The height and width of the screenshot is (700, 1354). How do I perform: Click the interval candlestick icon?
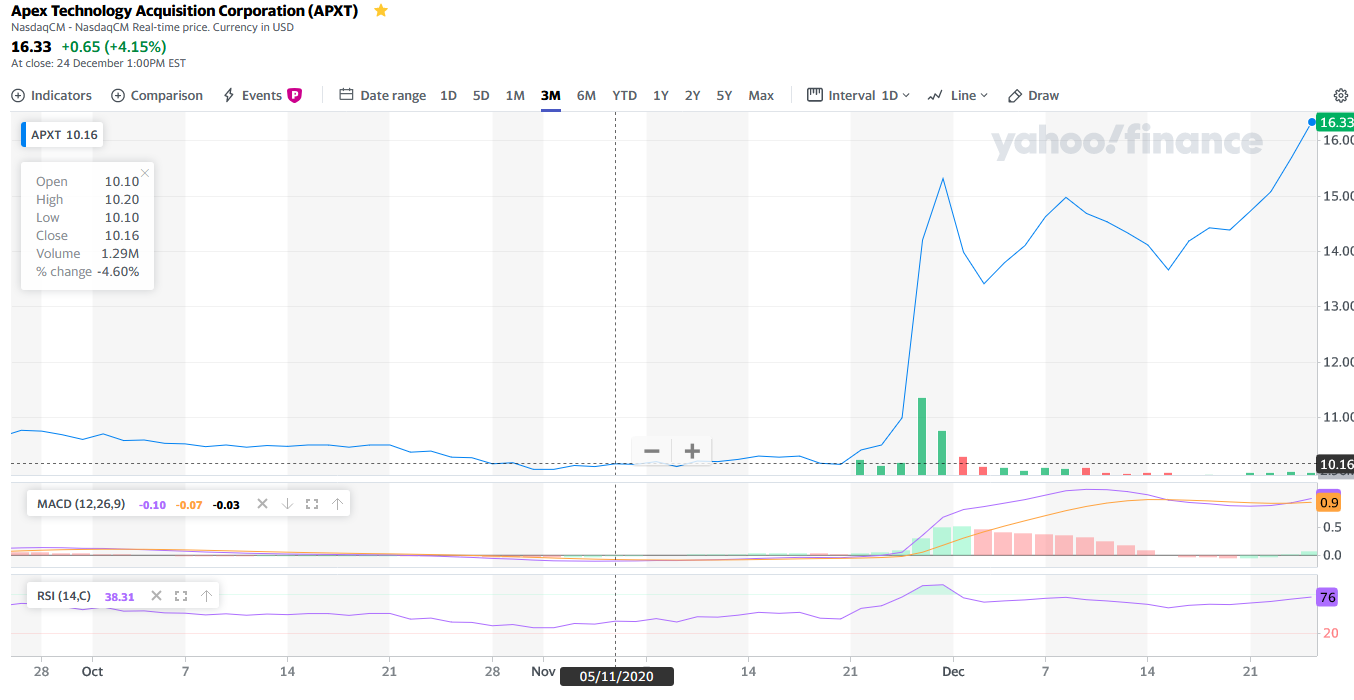pyautogui.click(x=814, y=95)
